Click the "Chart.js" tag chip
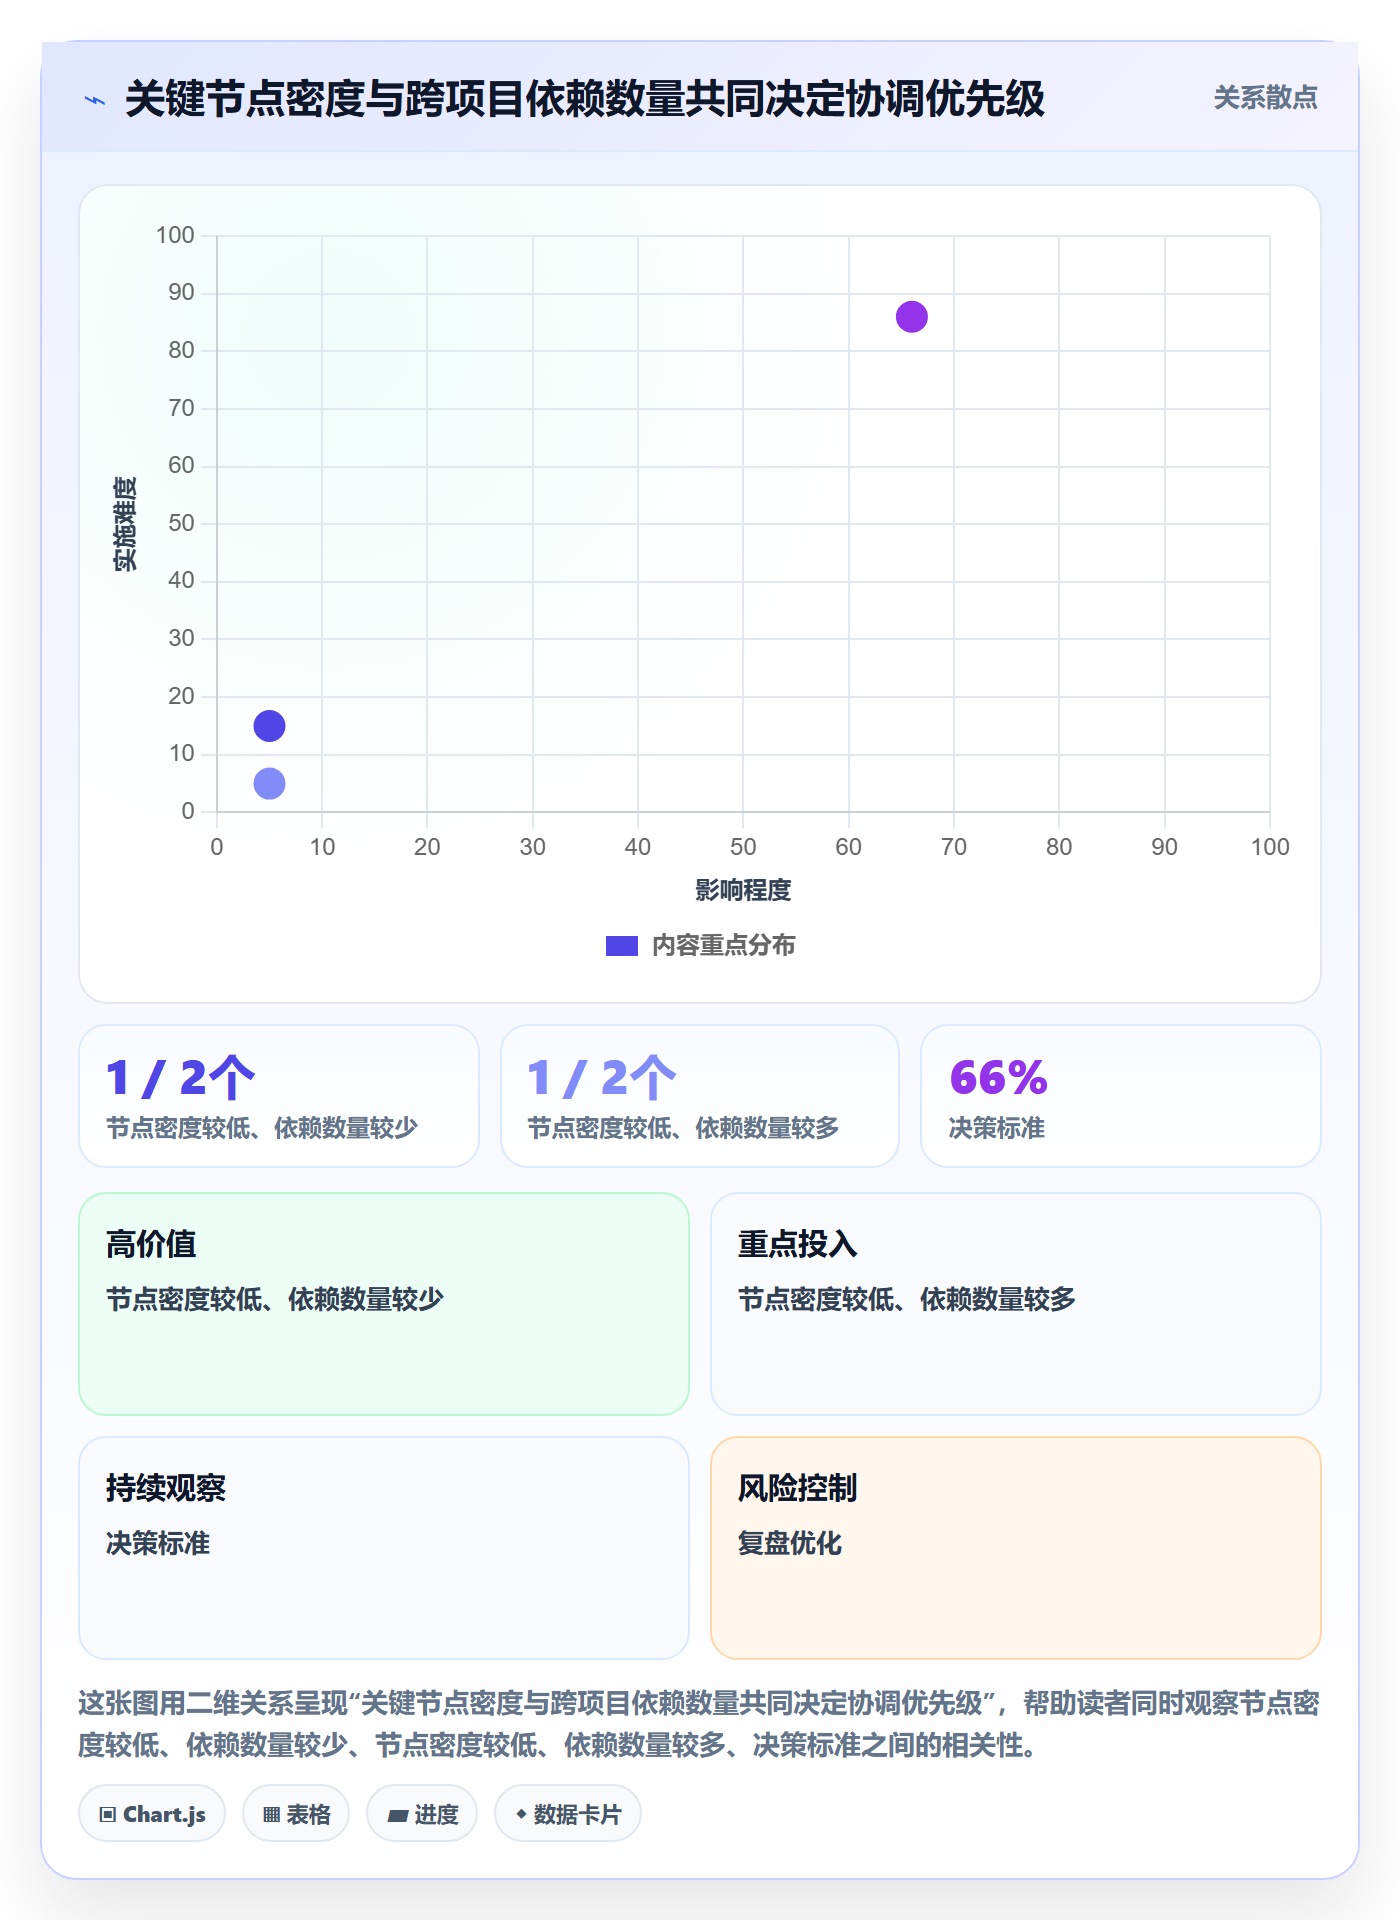The image size is (1400, 1920). pos(152,1814)
